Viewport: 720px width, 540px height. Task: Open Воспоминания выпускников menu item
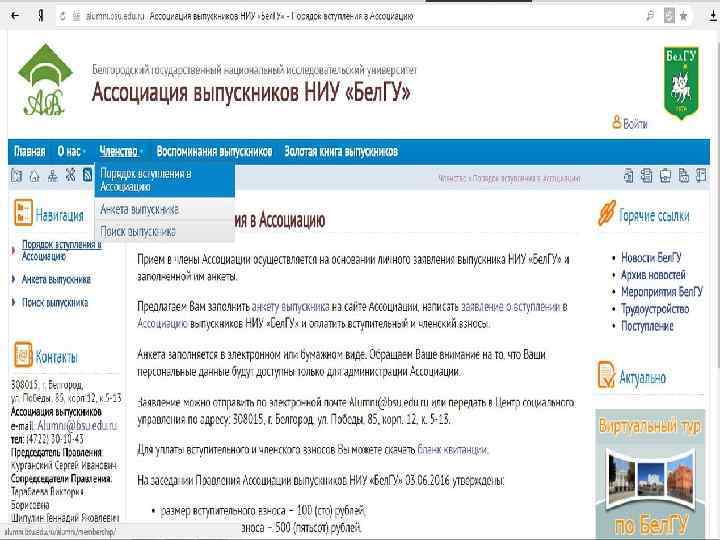click(214, 152)
